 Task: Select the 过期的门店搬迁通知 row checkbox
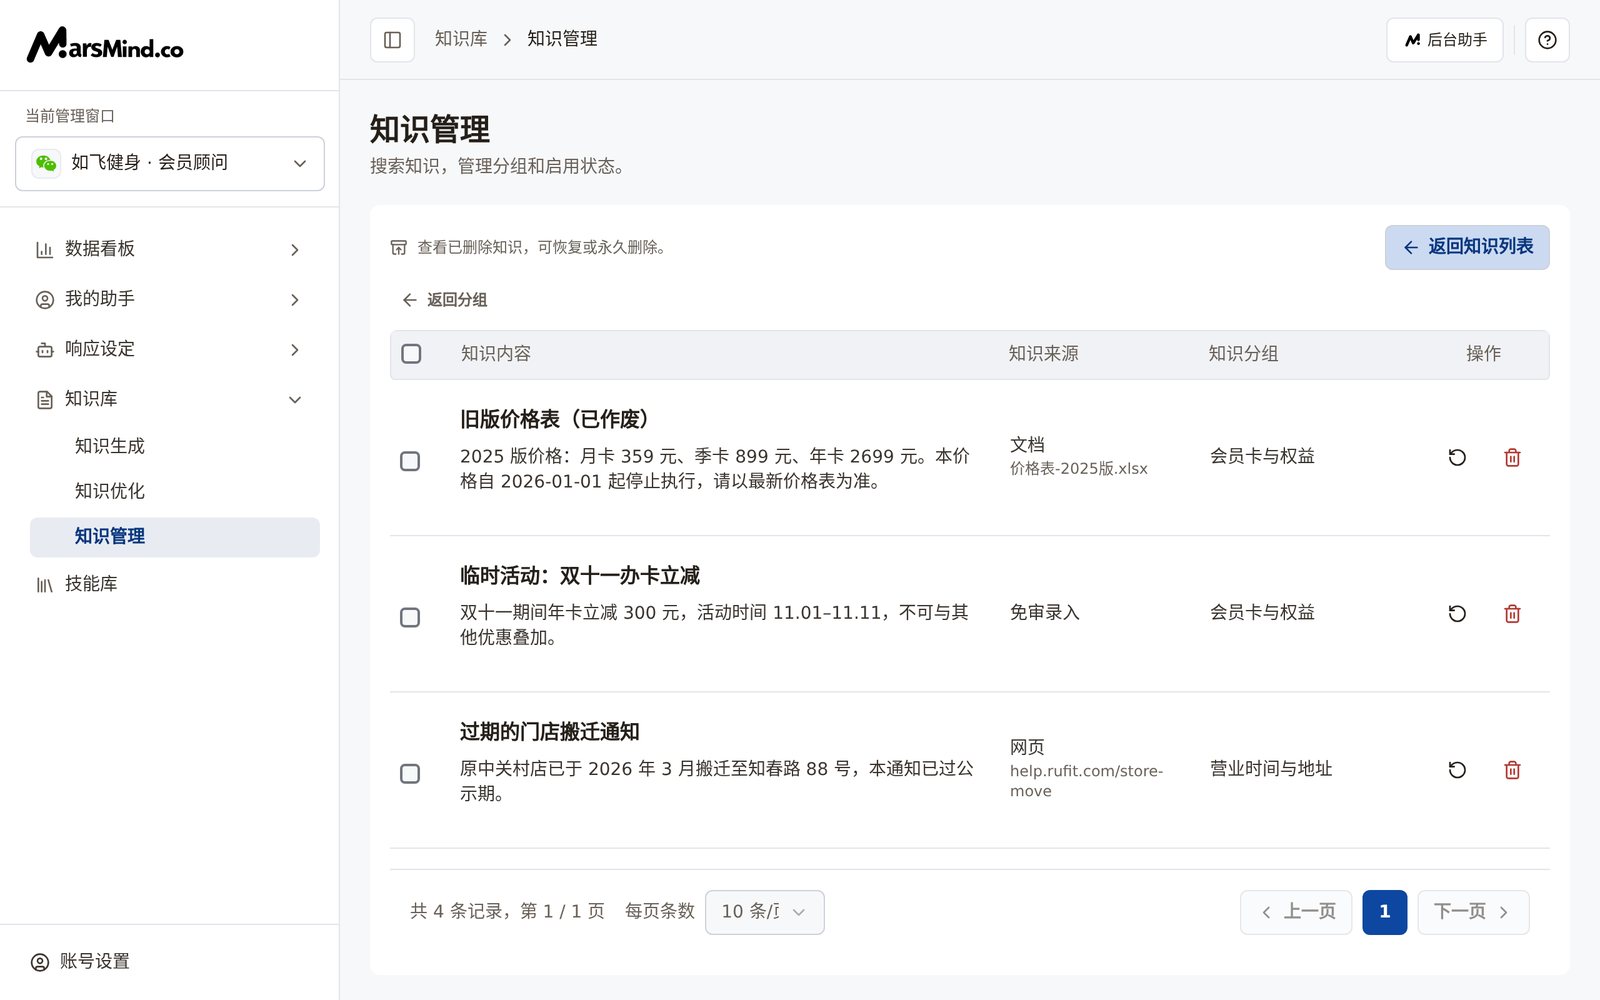(x=410, y=773)
